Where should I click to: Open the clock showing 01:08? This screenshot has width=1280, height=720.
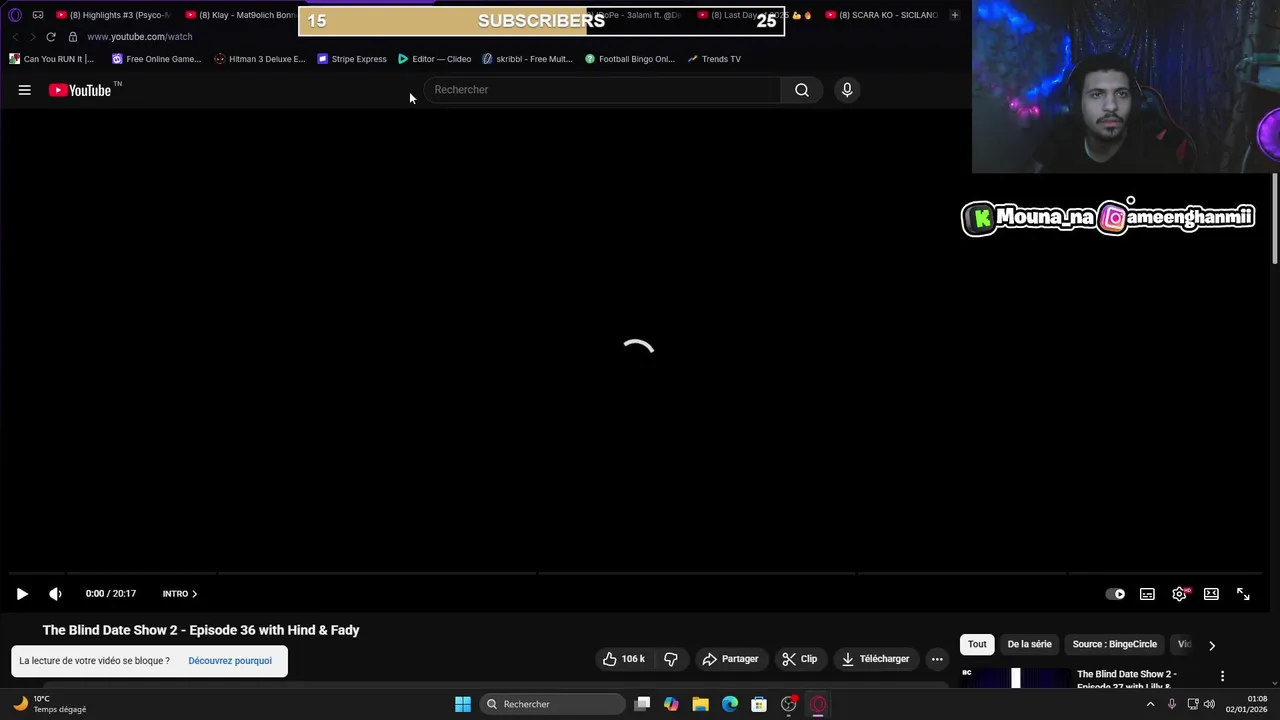[1247, 704]
